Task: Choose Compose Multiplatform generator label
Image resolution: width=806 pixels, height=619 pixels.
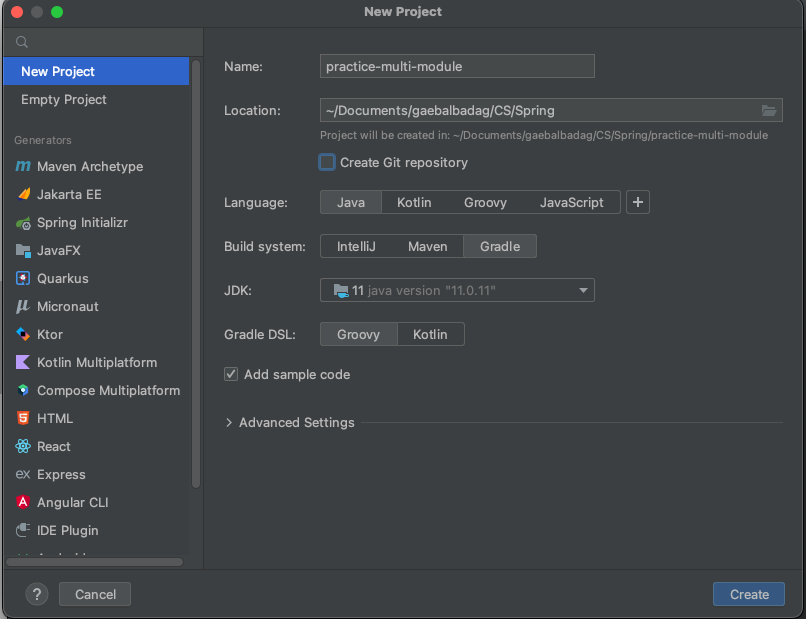Action: 108,390
